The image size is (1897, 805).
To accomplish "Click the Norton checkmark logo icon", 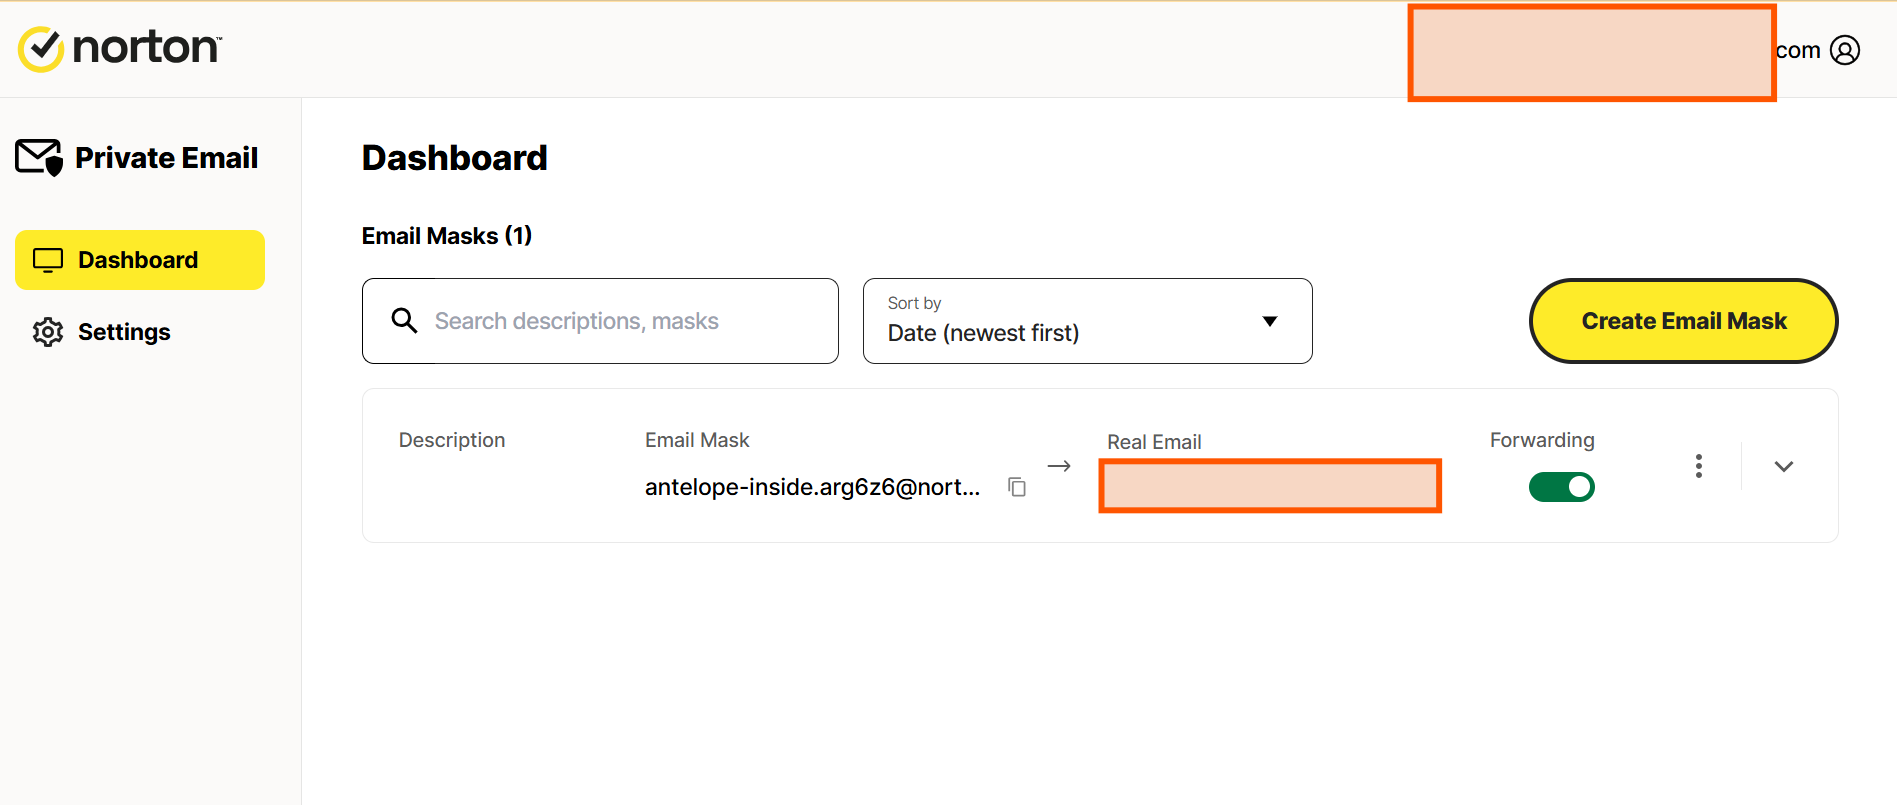I will pos(41,49).
